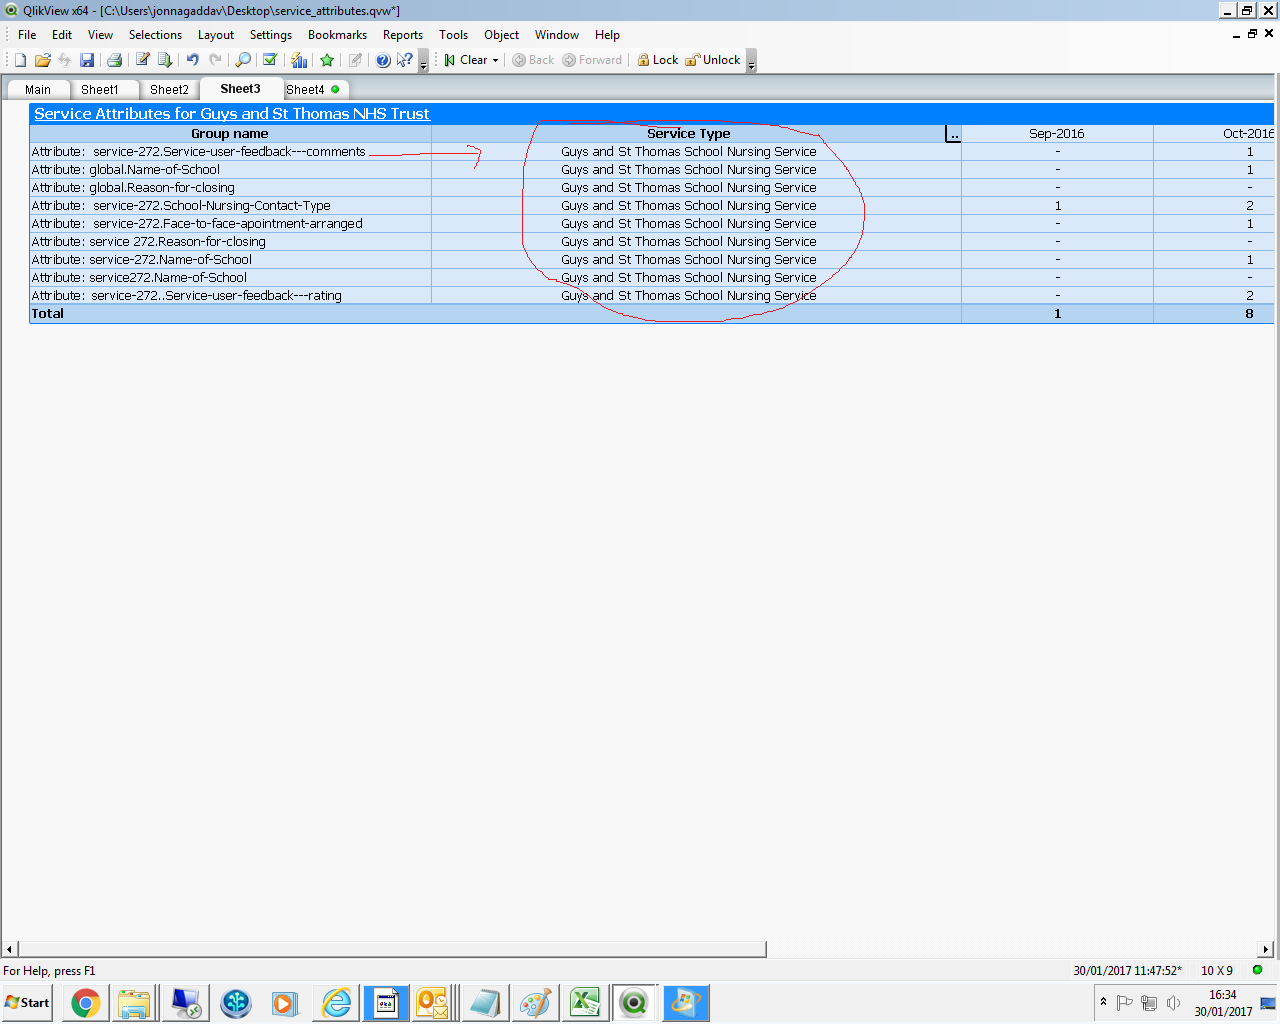Open the Bookmarks menu
Viewport: 1280px width, 1024px height.
[337, 35]
